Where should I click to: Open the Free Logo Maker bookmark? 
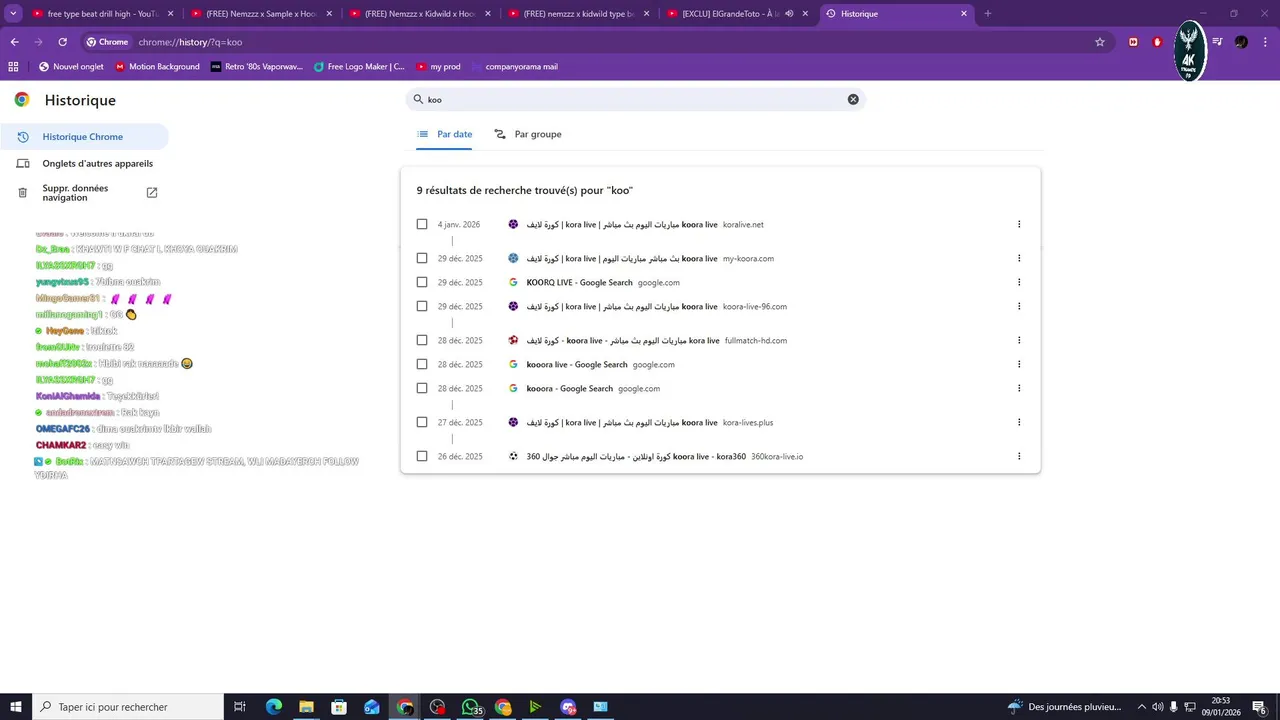(359, 67)
